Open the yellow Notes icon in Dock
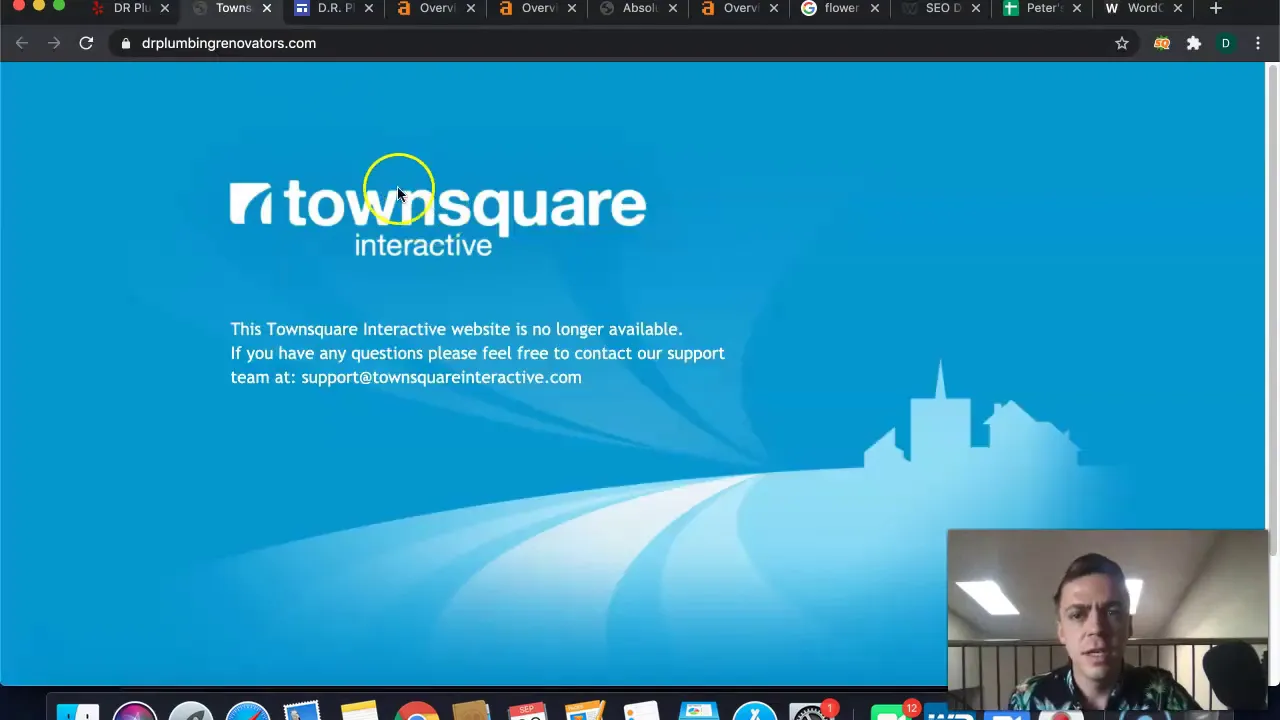 [359, 711]
